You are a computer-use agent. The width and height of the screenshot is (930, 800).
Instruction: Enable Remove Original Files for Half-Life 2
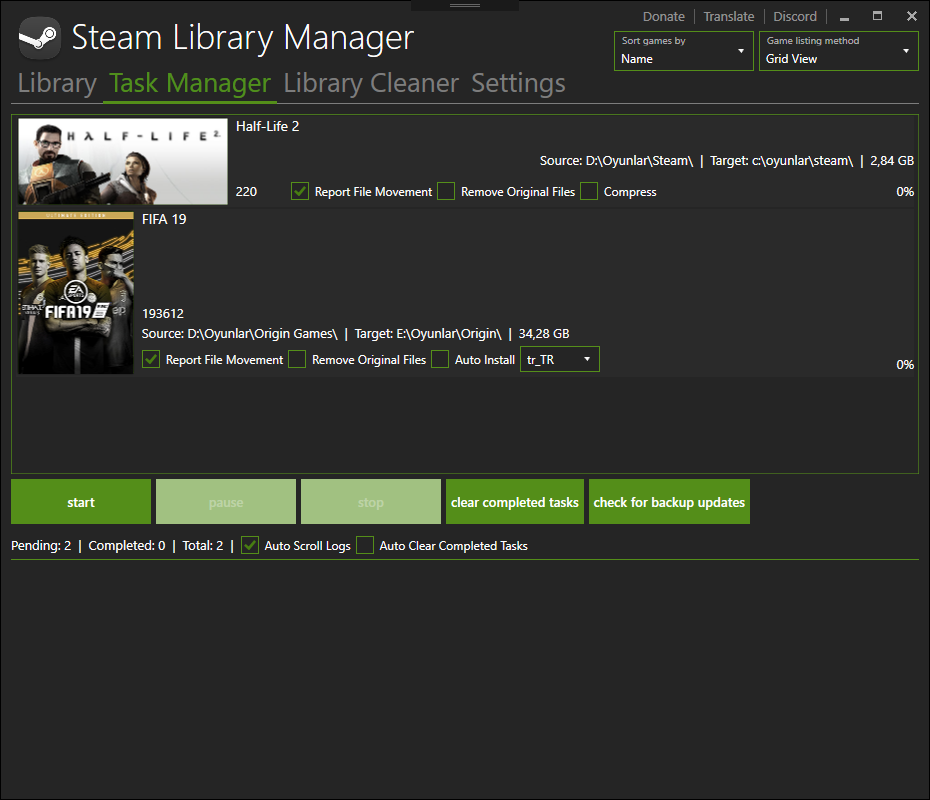click(x=446, y=192)
